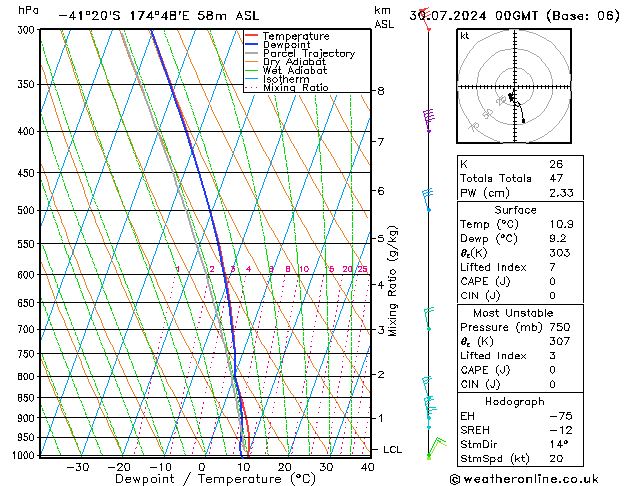Click the 'Isotherm' legend label
The width and height of the screenshot is (629, 486).
[286, 79]
